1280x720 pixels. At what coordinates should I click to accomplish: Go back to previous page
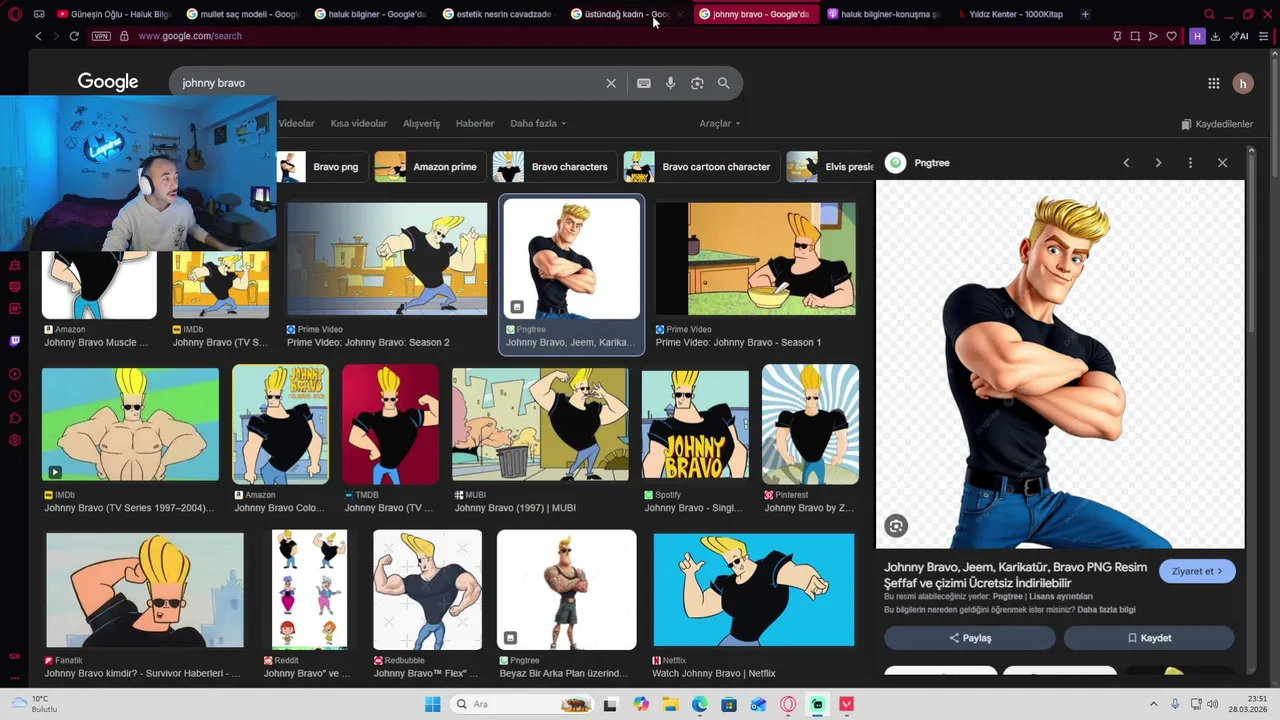(38, 36)
